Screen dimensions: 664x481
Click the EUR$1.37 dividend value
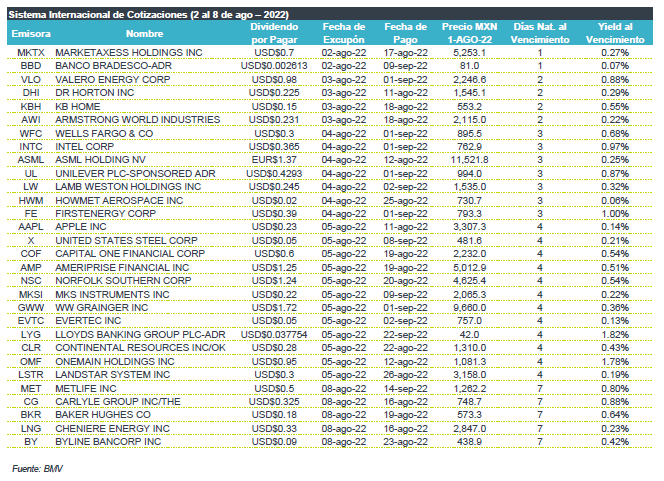coord(274,160)
